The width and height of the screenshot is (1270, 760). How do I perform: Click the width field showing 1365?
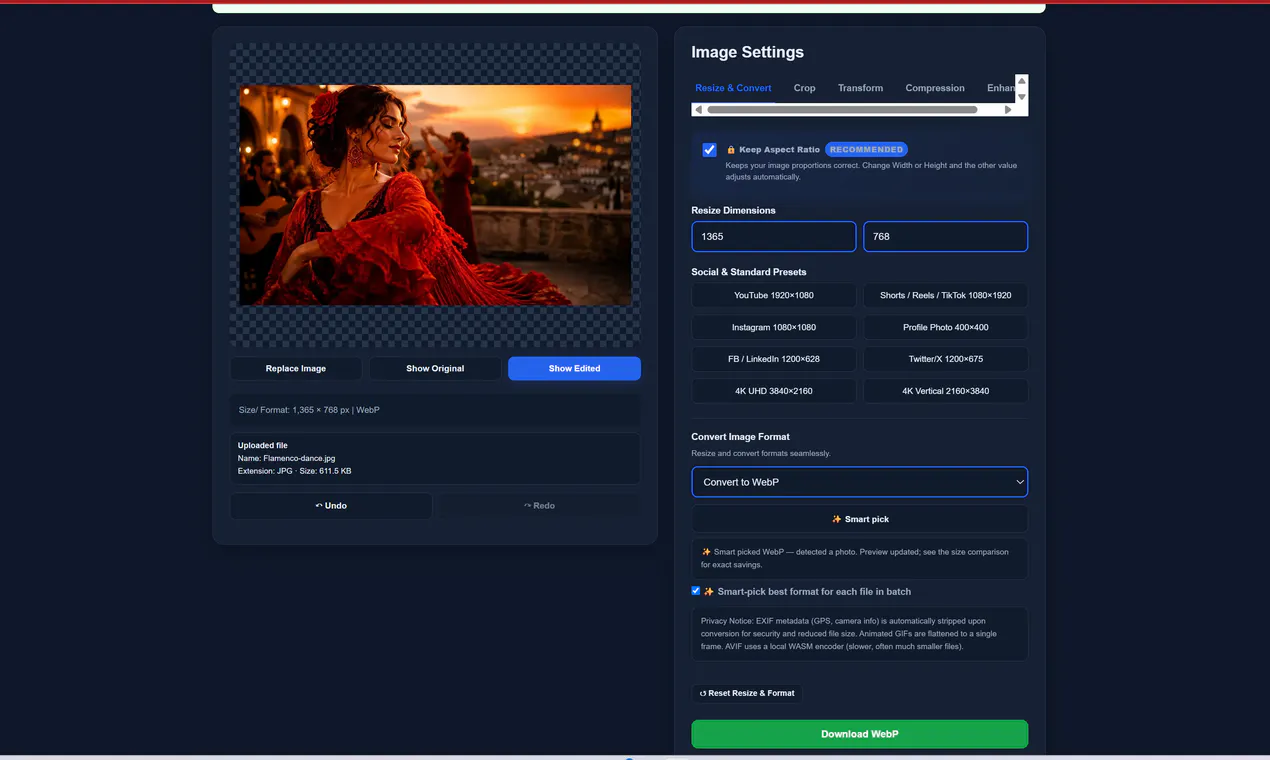click(x=774, y=237)
